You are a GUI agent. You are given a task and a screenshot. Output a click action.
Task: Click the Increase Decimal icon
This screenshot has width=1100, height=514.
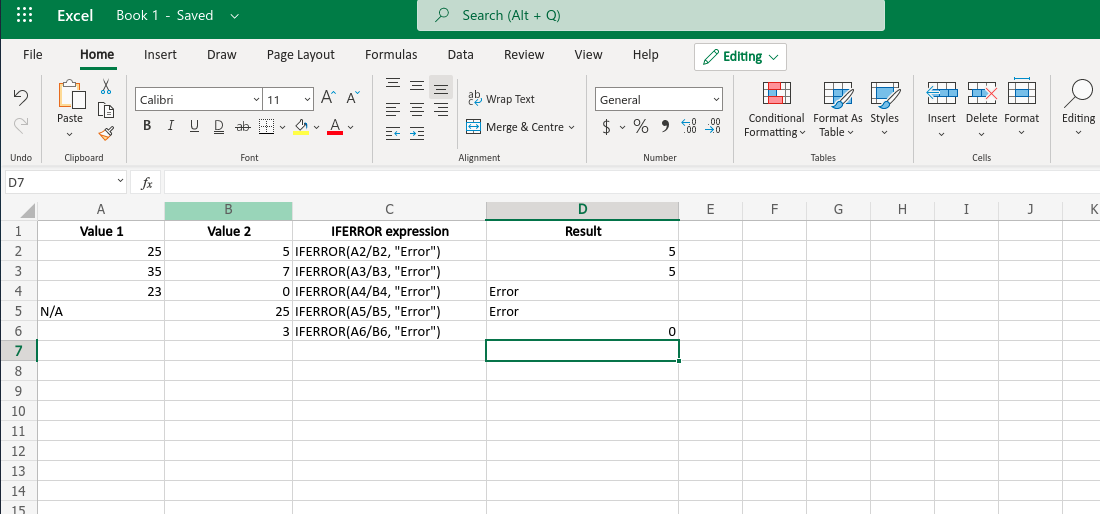689,127
